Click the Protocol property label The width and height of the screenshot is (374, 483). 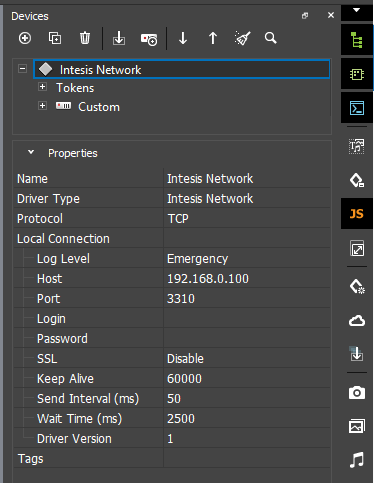coord(40,219)
